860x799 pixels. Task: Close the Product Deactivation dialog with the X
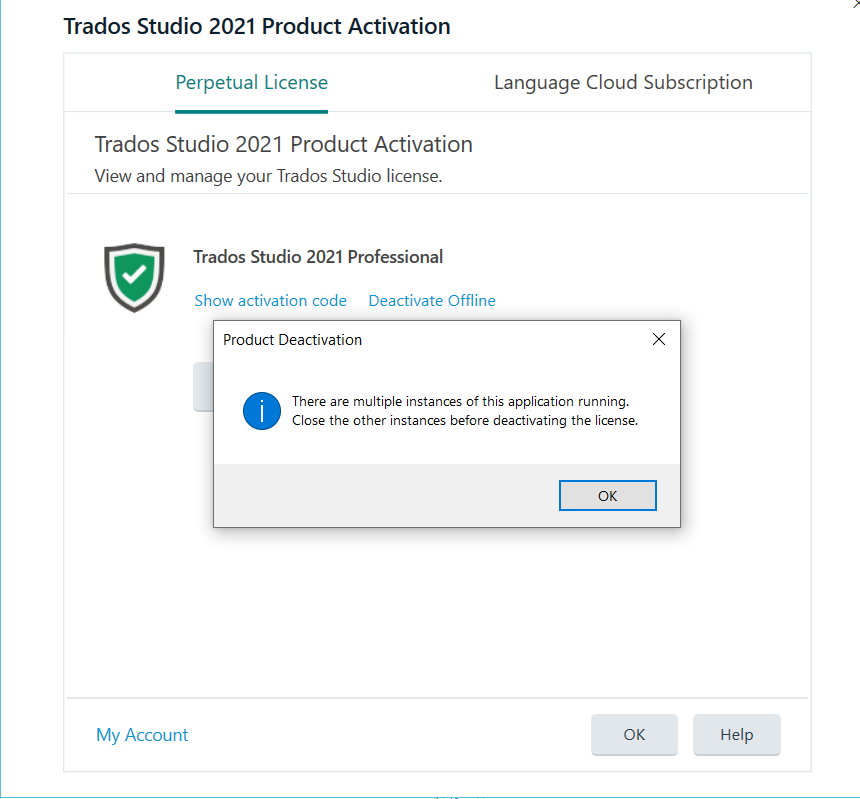[658, 339]
